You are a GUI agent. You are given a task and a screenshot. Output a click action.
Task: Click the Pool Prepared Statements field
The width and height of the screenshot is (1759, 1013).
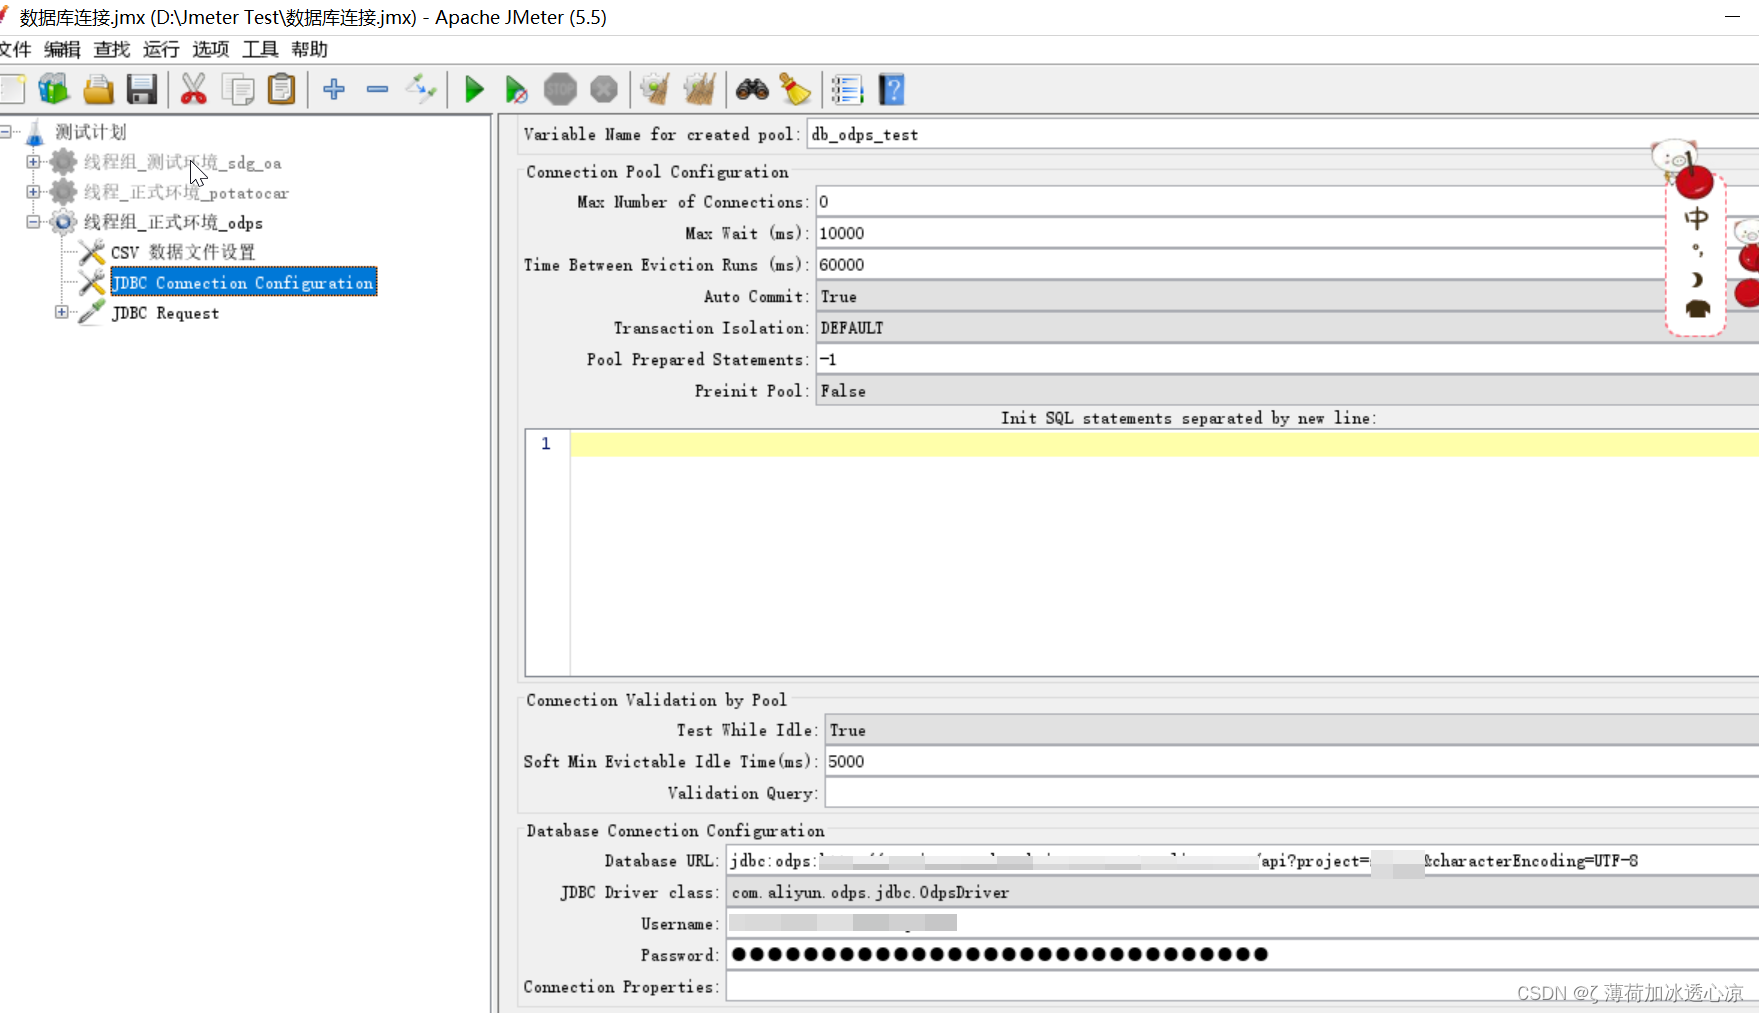coord(1287,359)
